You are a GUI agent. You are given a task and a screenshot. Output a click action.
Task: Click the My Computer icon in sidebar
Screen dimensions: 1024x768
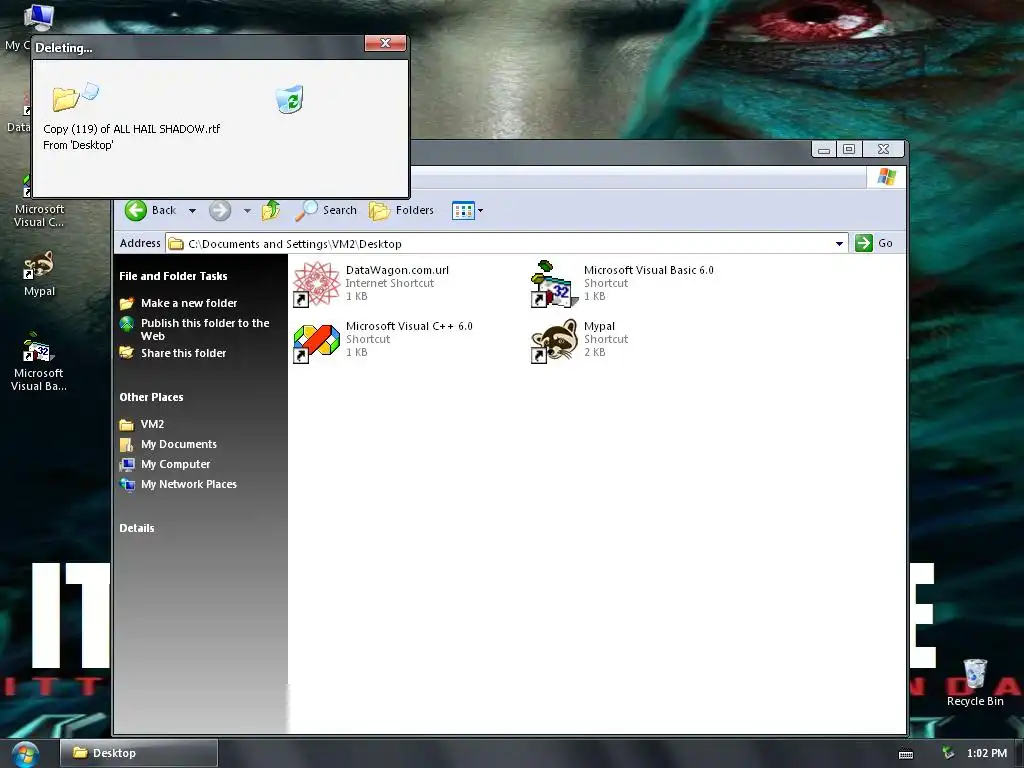click(x=127, y=464)
